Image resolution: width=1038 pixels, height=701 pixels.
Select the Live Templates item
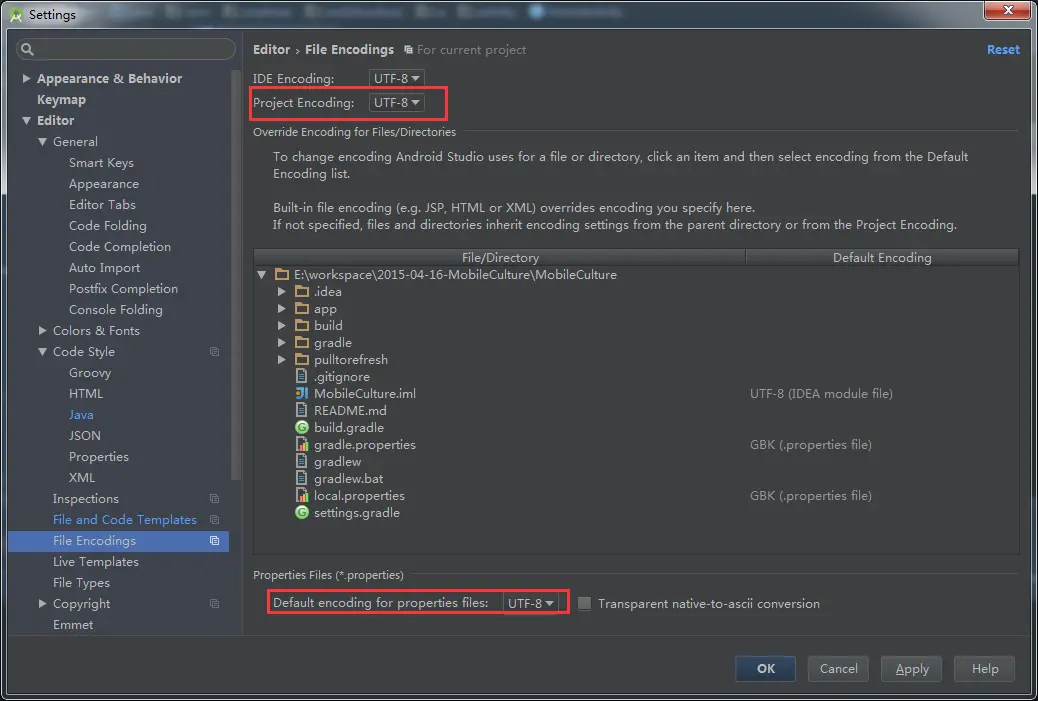coord(96,561)
